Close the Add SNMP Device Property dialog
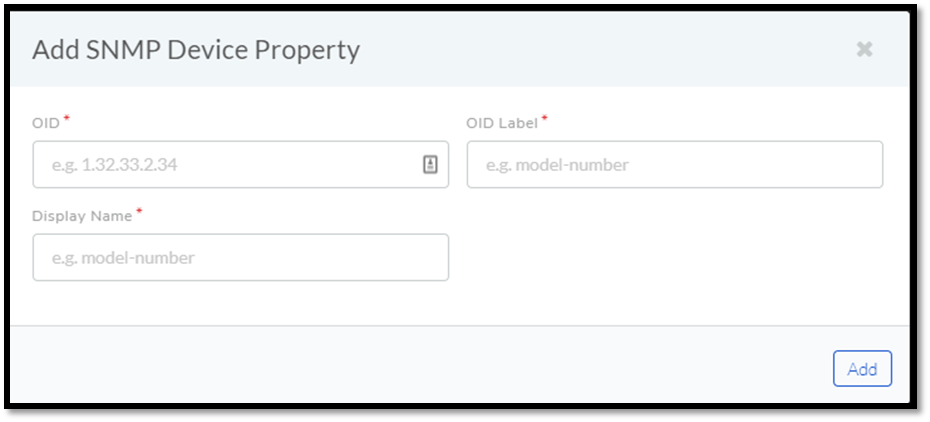This screenshot has width=930, height=422. [x=864, y=49]
